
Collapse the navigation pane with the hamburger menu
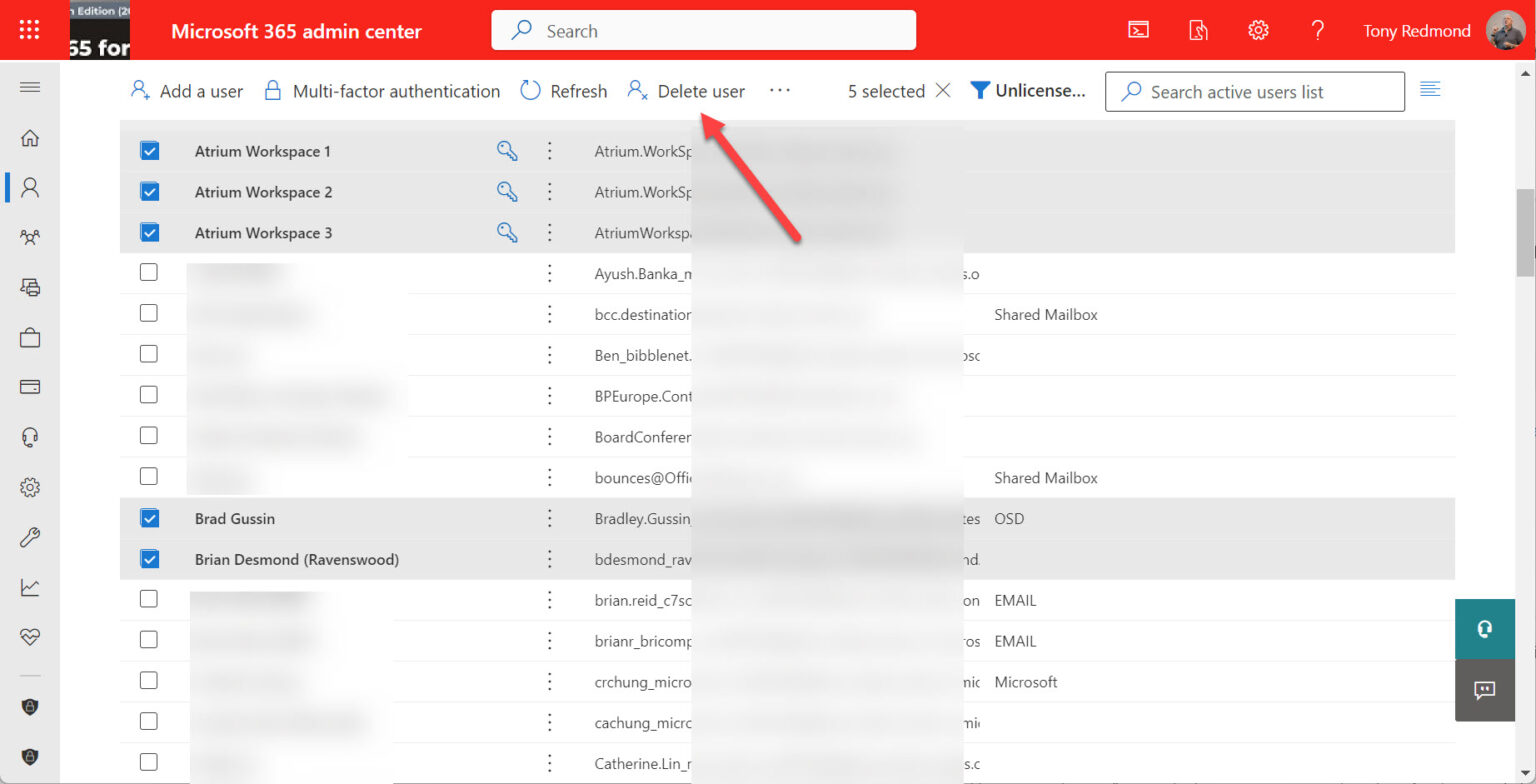click(30, 87)
